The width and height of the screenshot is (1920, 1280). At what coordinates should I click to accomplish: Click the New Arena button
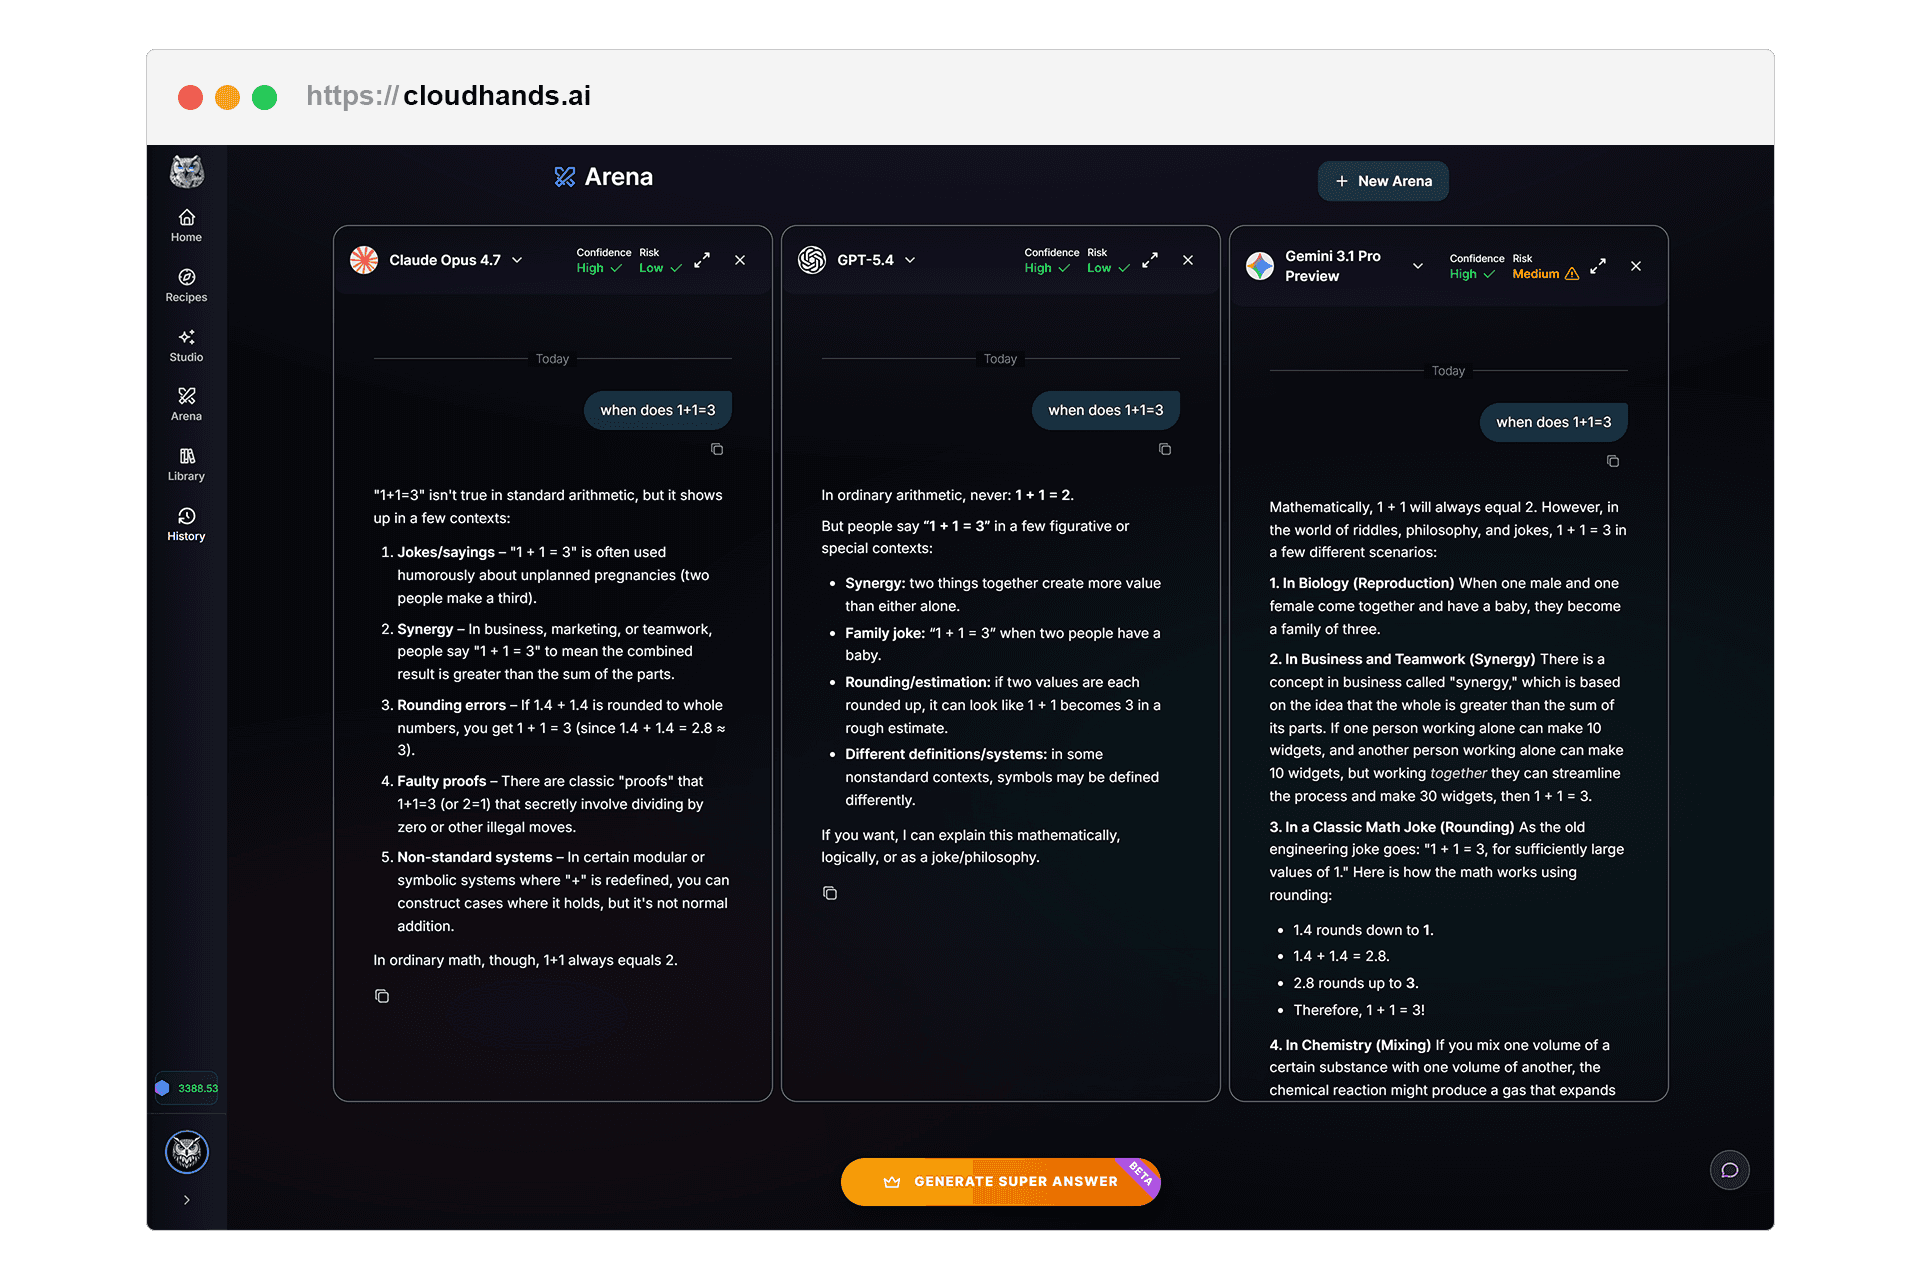[1383, 181]
